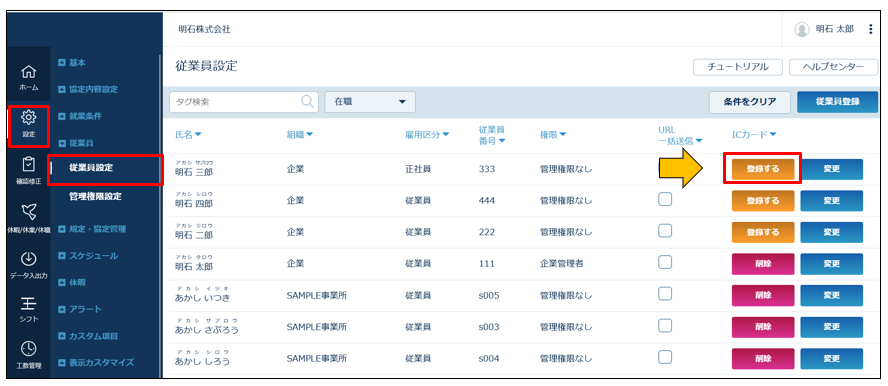Click 削除 for あかし しろう
This screenshot has height=386, width=888.
click(763, 359)
